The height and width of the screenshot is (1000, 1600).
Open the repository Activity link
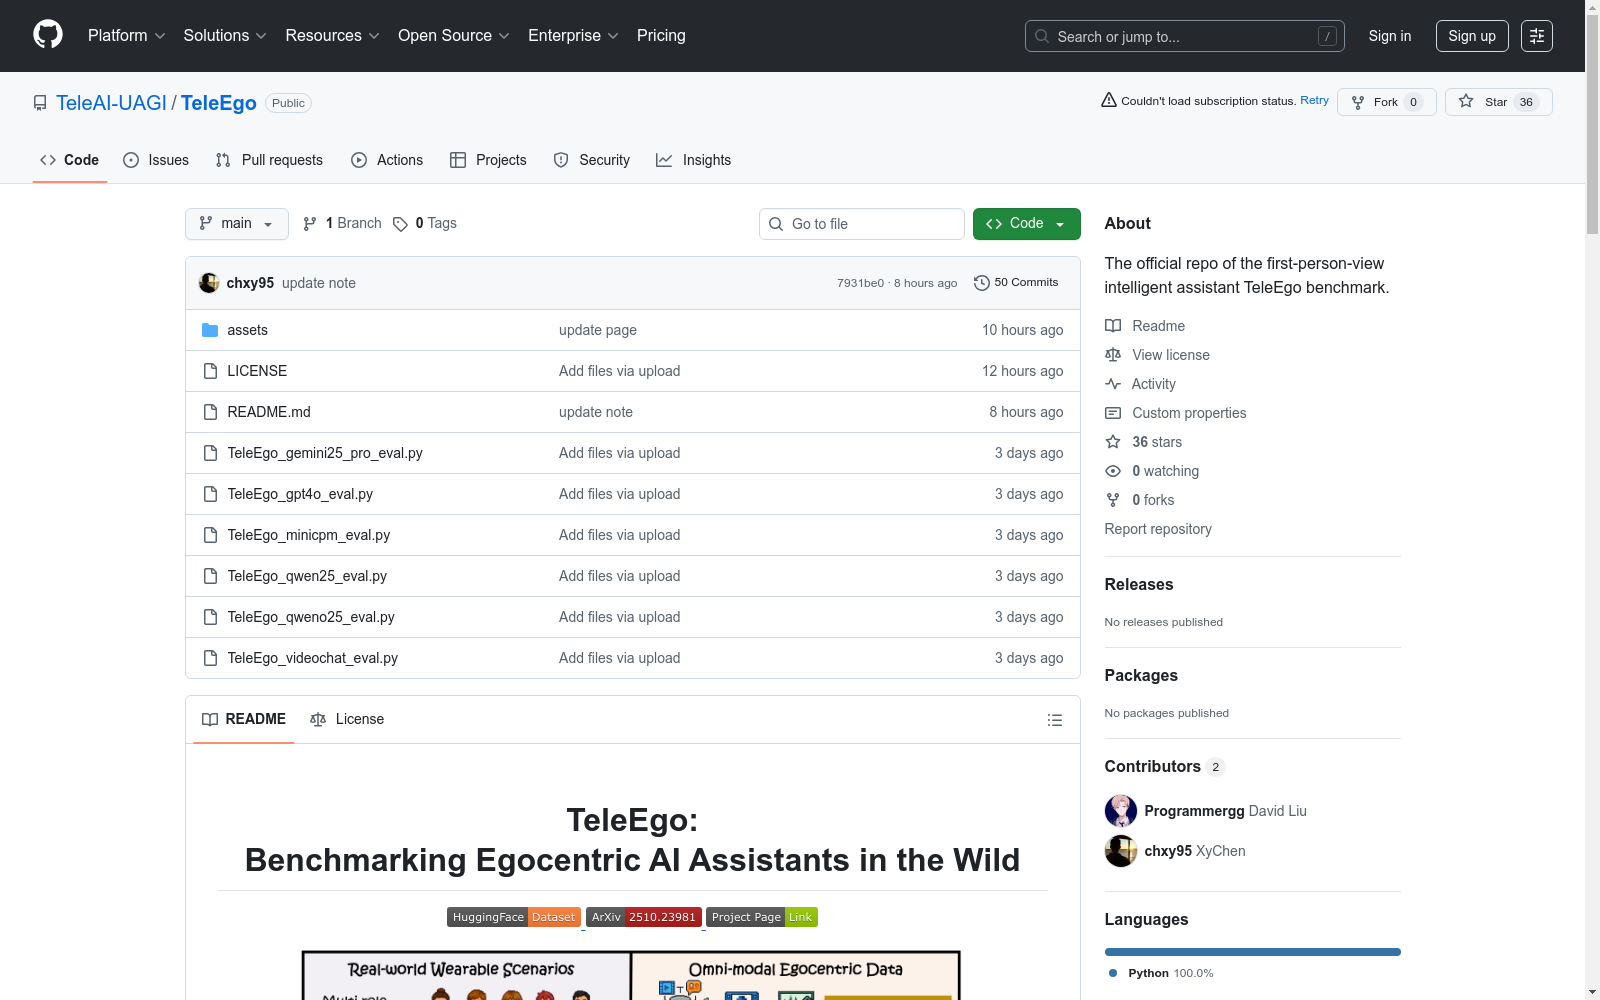pos(1141,384)
